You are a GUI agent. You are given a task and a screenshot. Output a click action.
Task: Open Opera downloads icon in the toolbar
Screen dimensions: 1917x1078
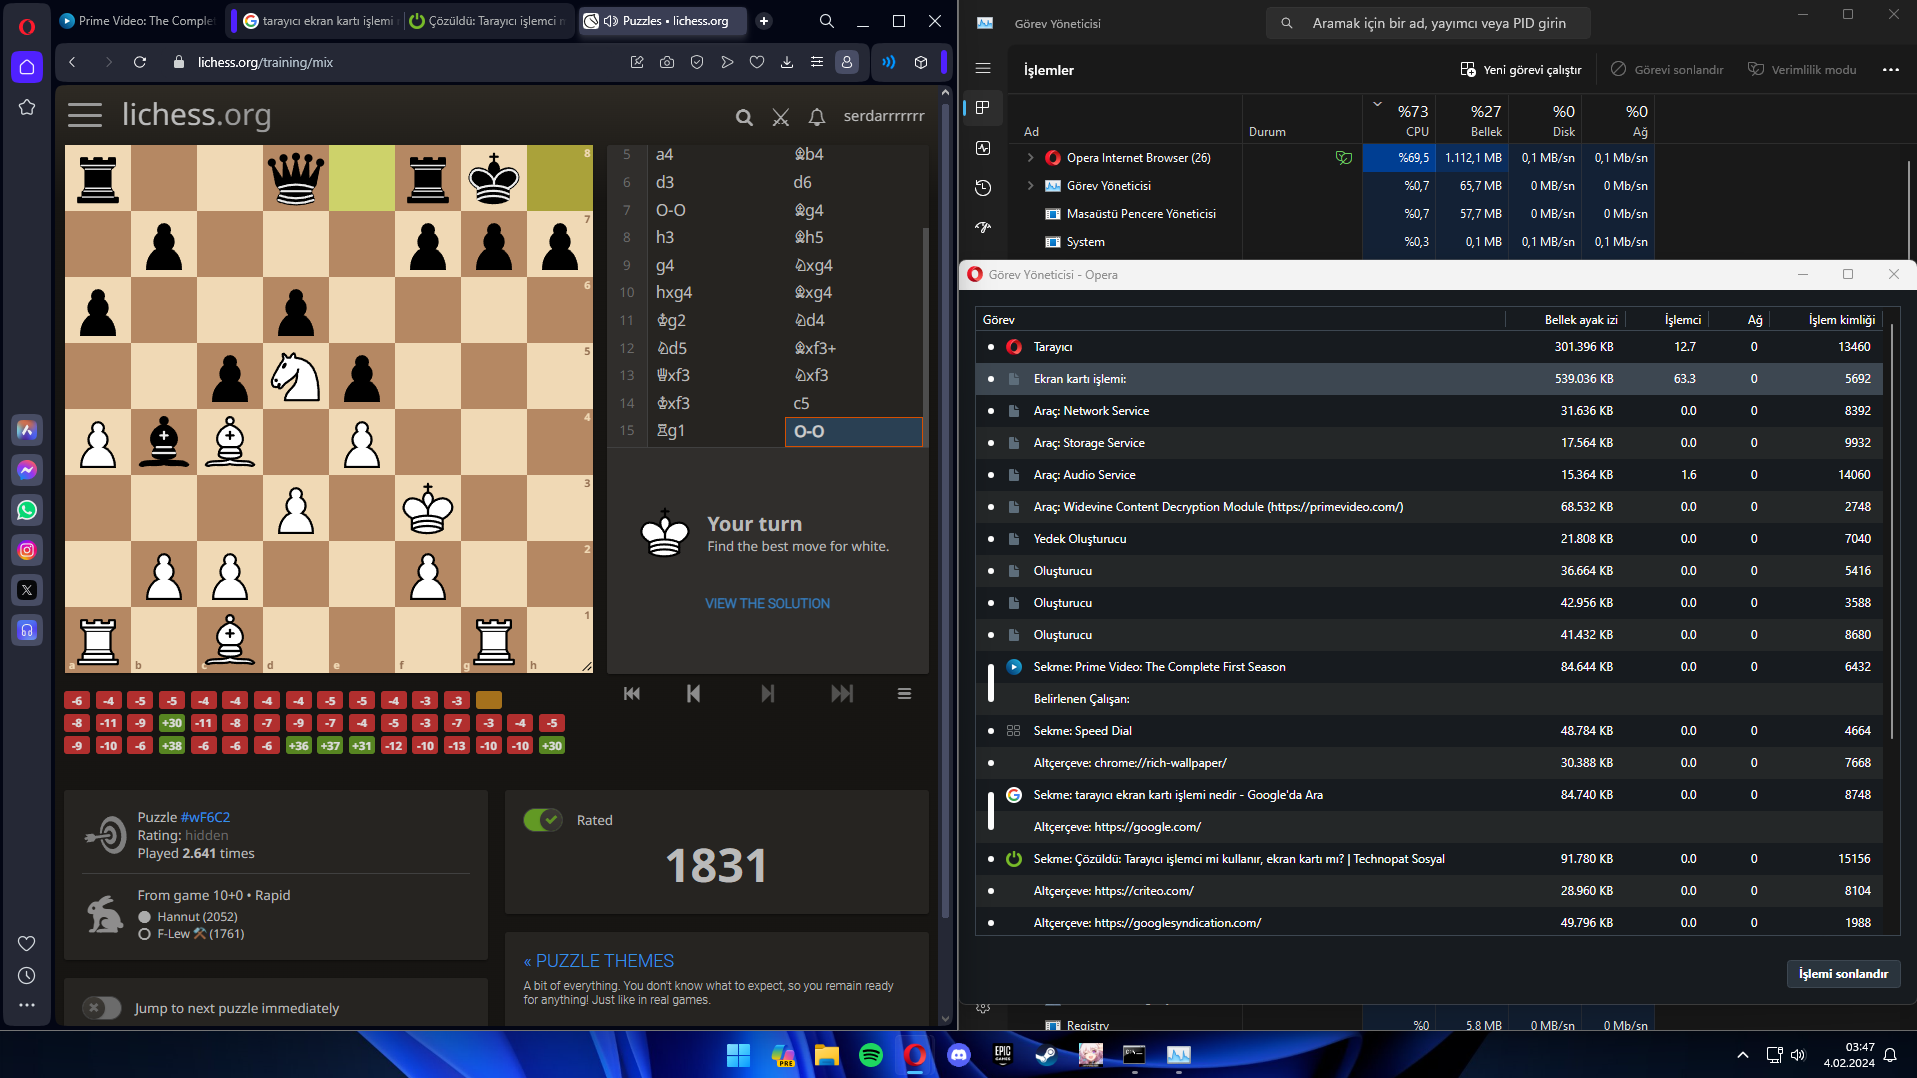tap(787, 62)
